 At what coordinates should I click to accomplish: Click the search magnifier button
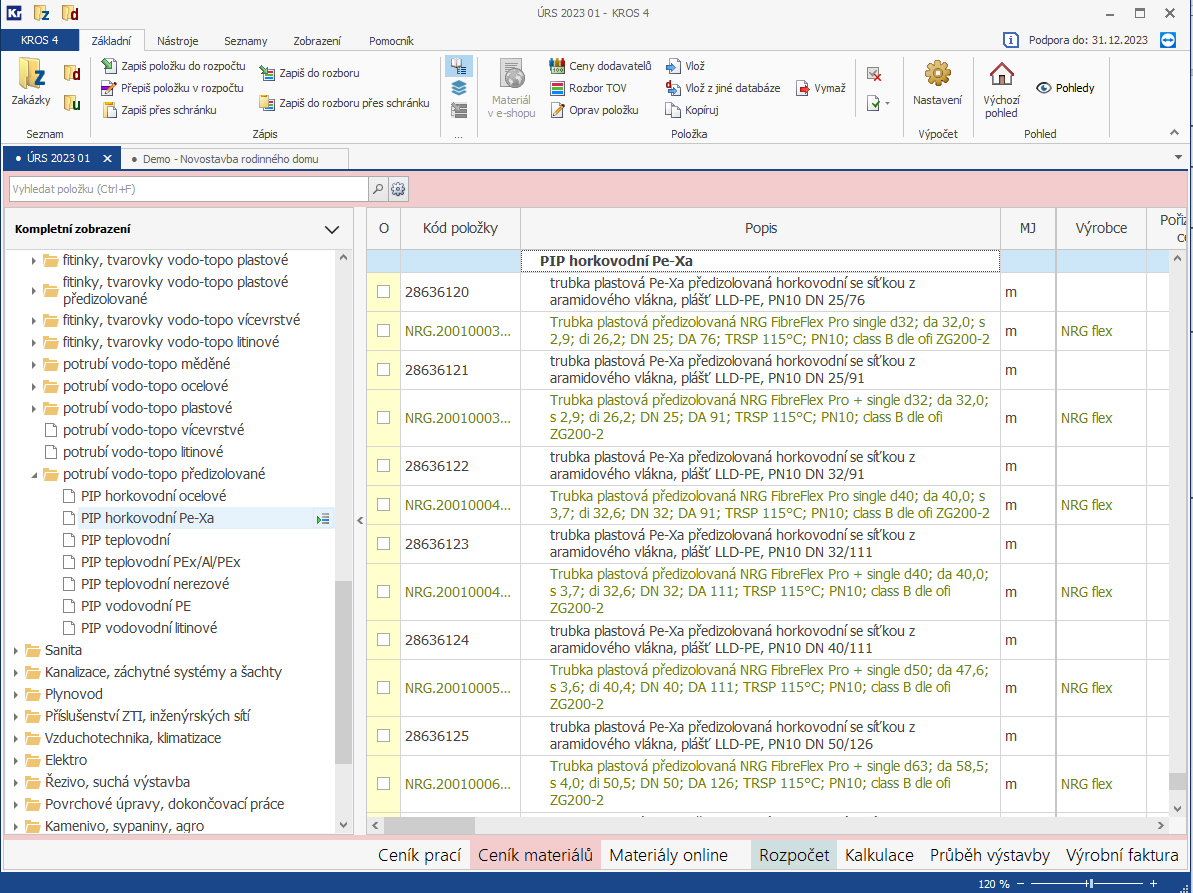377,189
